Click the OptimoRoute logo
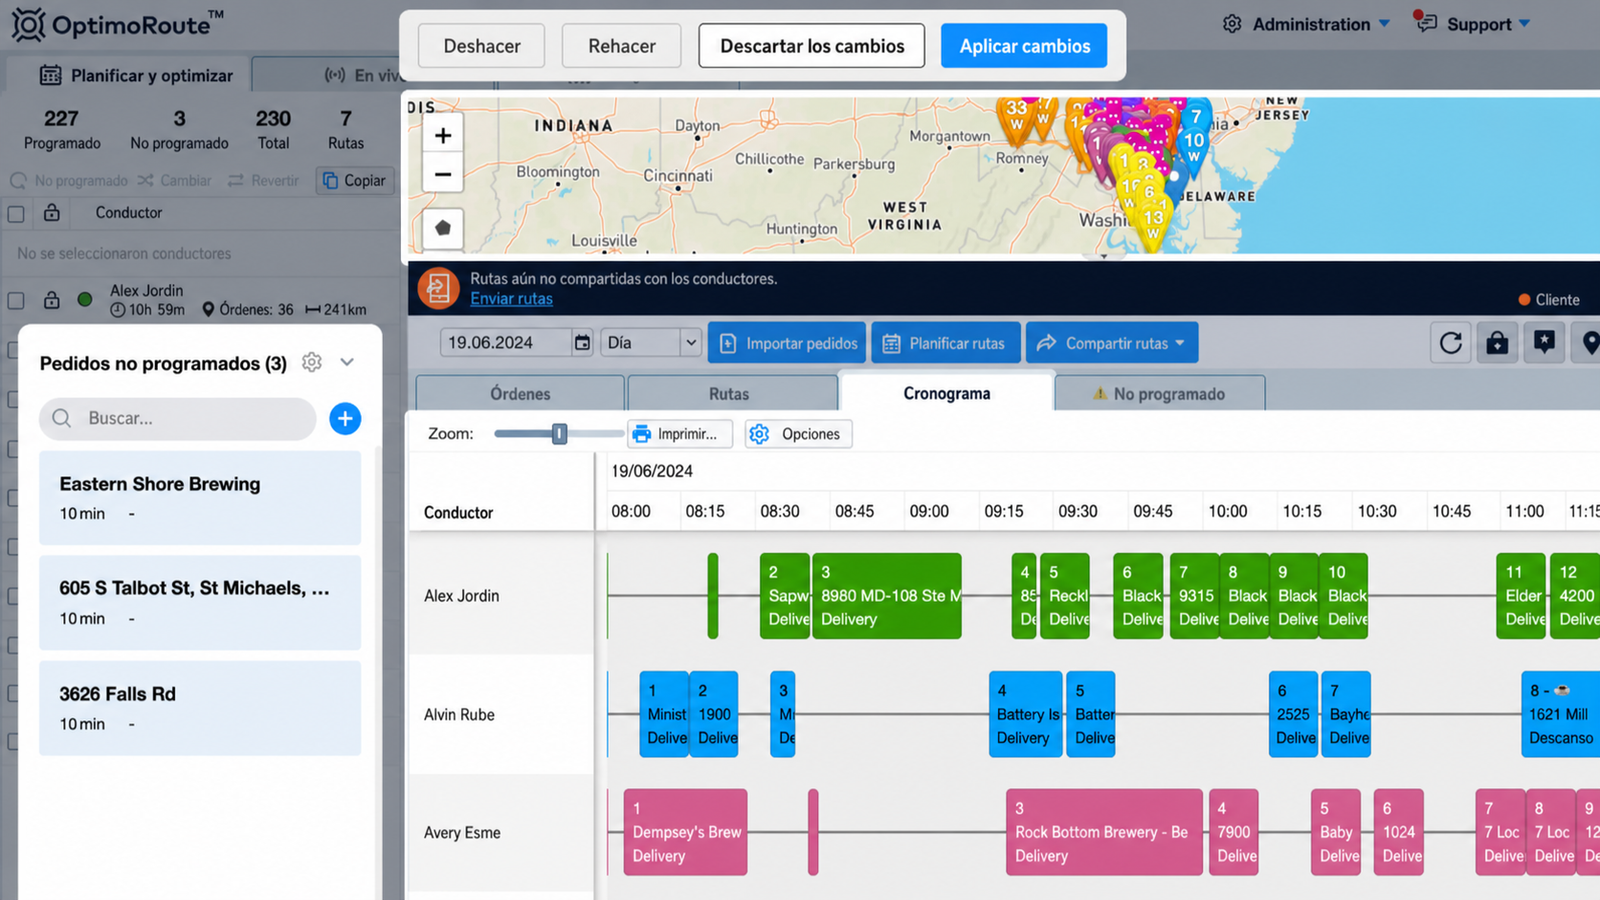The width and height of the screenshot is (1600, 900). pyautogui.click(x=118, y=24)
